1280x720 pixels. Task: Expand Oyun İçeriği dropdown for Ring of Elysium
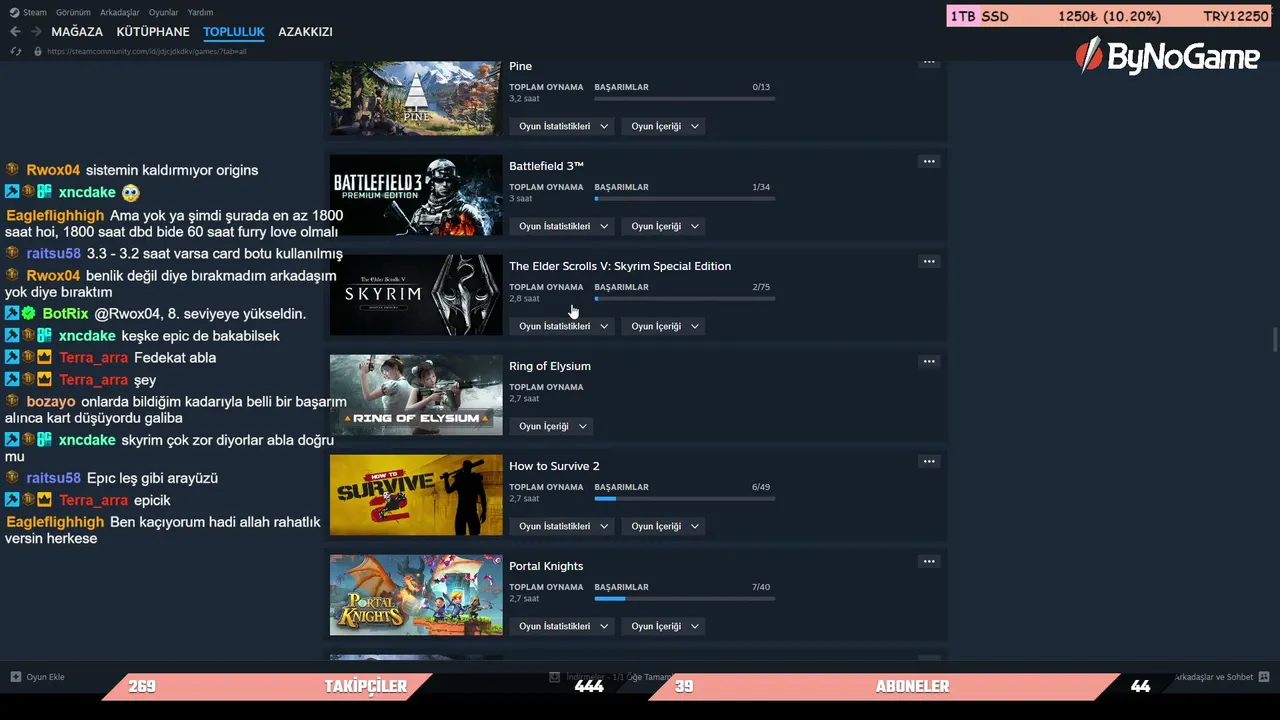coord(551,426)
